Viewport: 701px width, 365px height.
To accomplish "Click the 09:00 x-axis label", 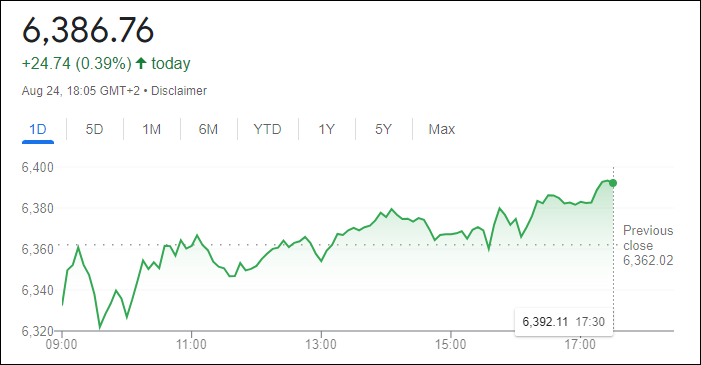I will [x=61, y=345].
